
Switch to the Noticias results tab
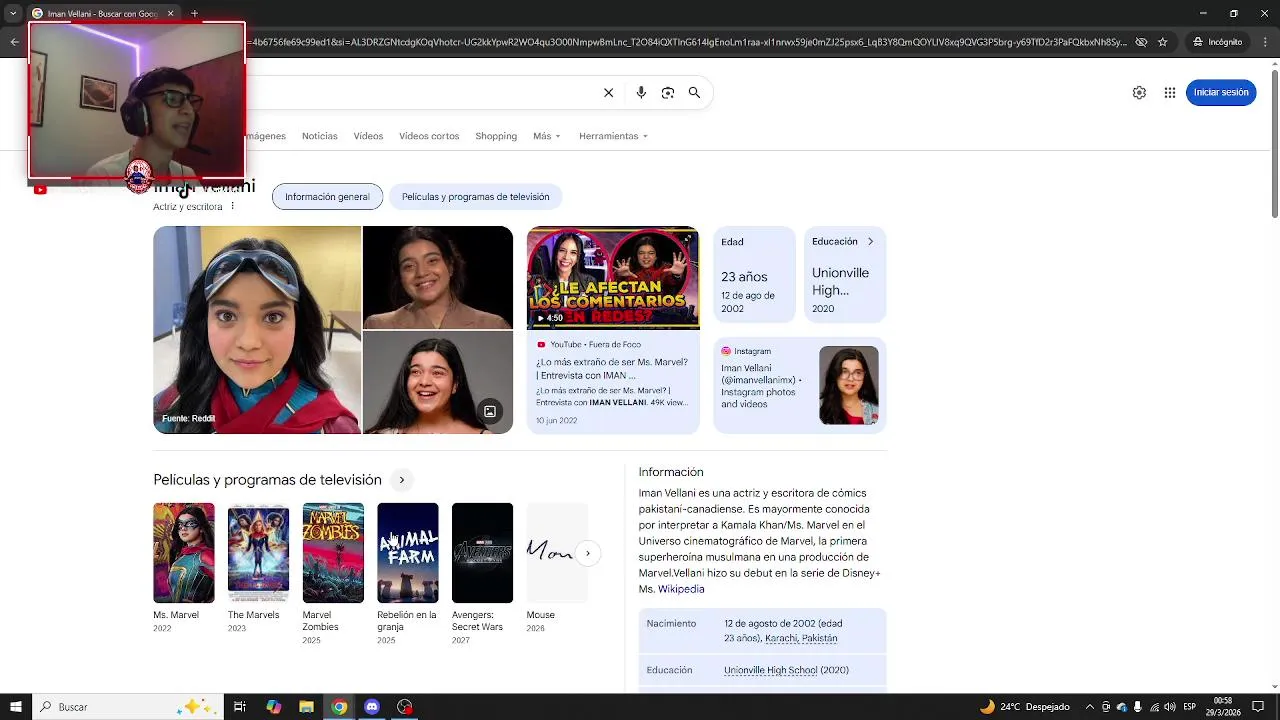(x=320, y=136)
